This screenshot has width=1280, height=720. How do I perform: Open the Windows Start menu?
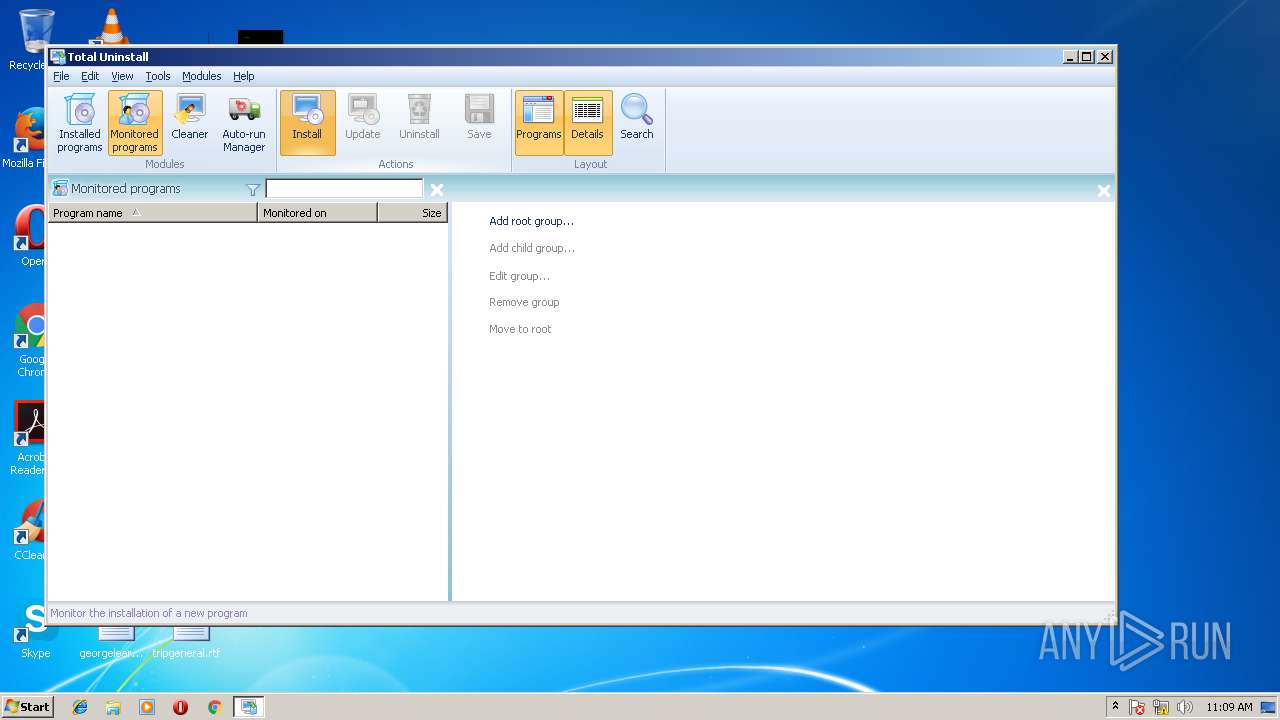27,707
